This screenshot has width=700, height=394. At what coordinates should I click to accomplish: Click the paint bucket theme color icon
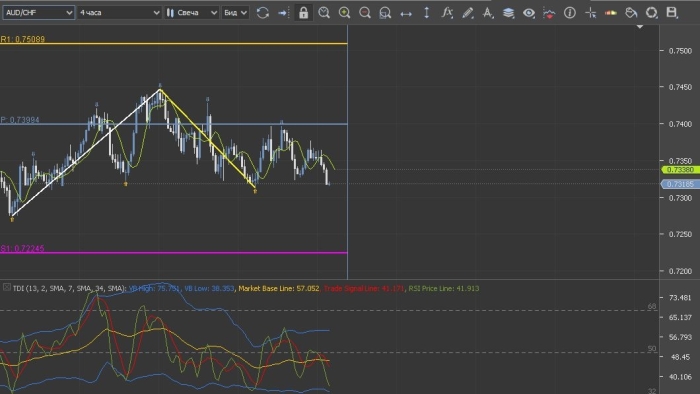click(631, 12)
